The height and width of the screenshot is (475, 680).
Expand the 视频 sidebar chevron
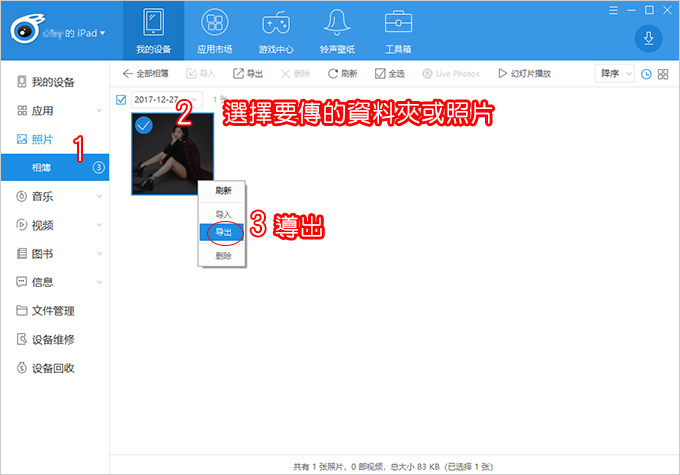(x=99, y=225)
